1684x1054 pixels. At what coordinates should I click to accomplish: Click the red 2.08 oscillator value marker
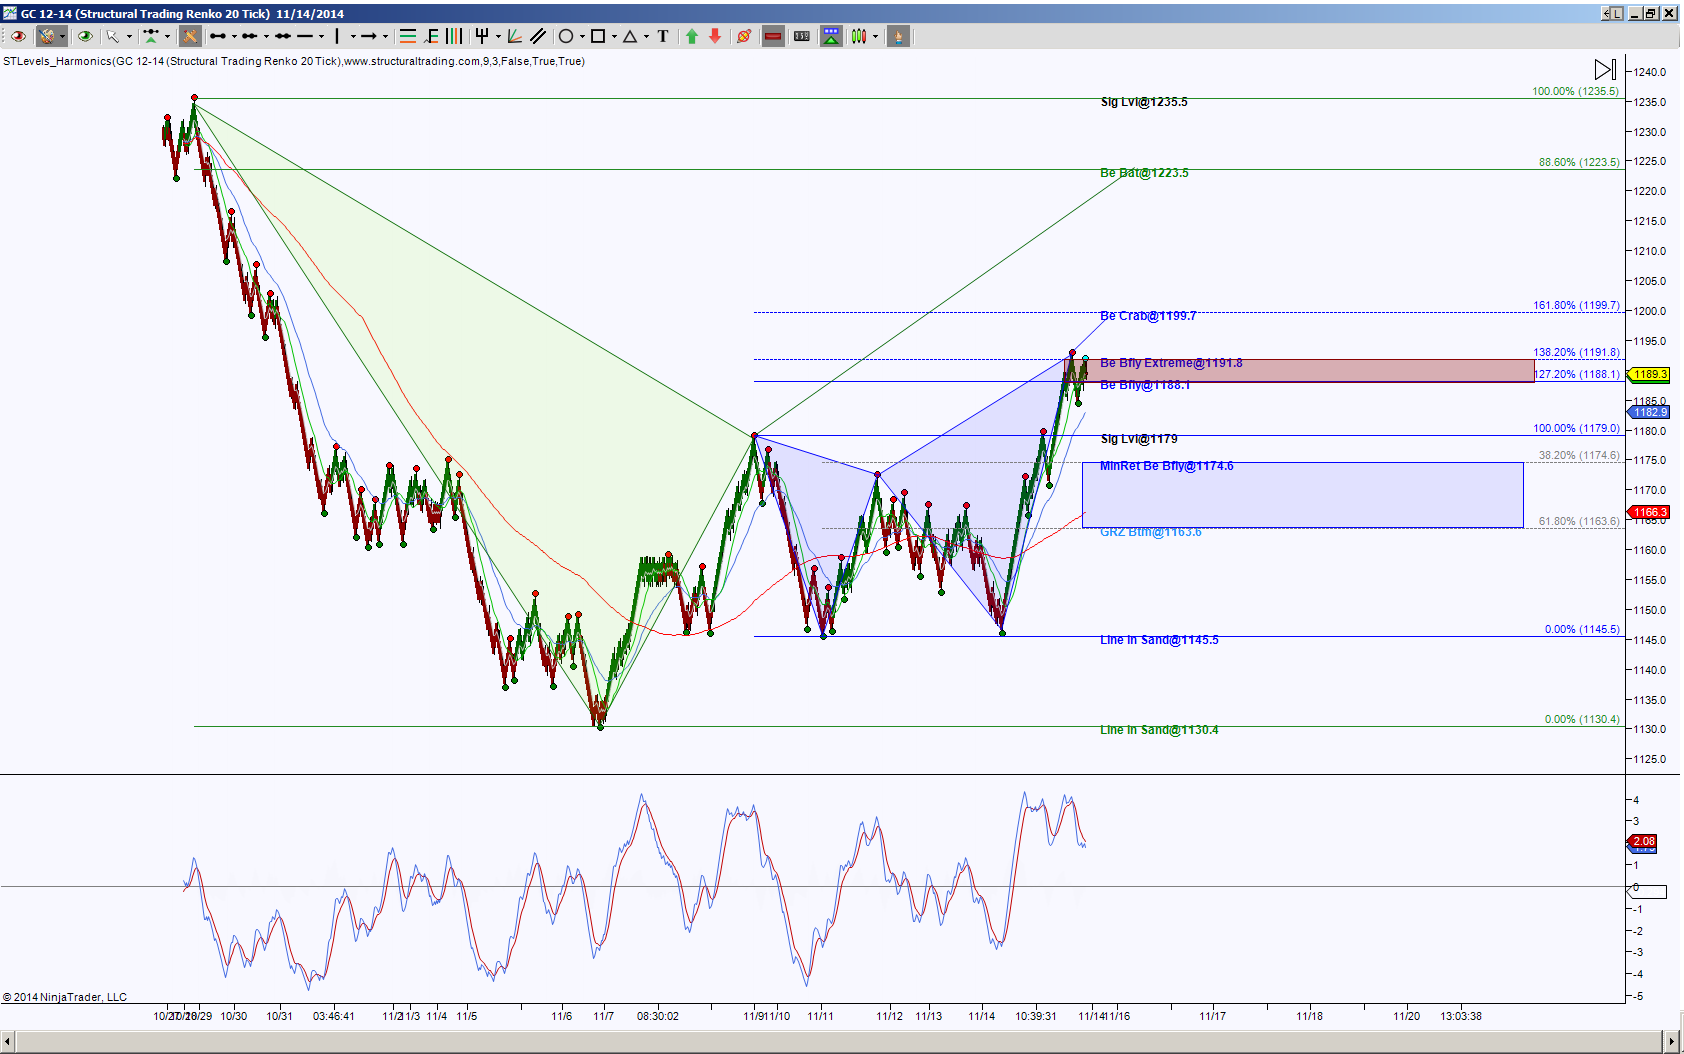pyautogui.click(x=1643, y=841)
